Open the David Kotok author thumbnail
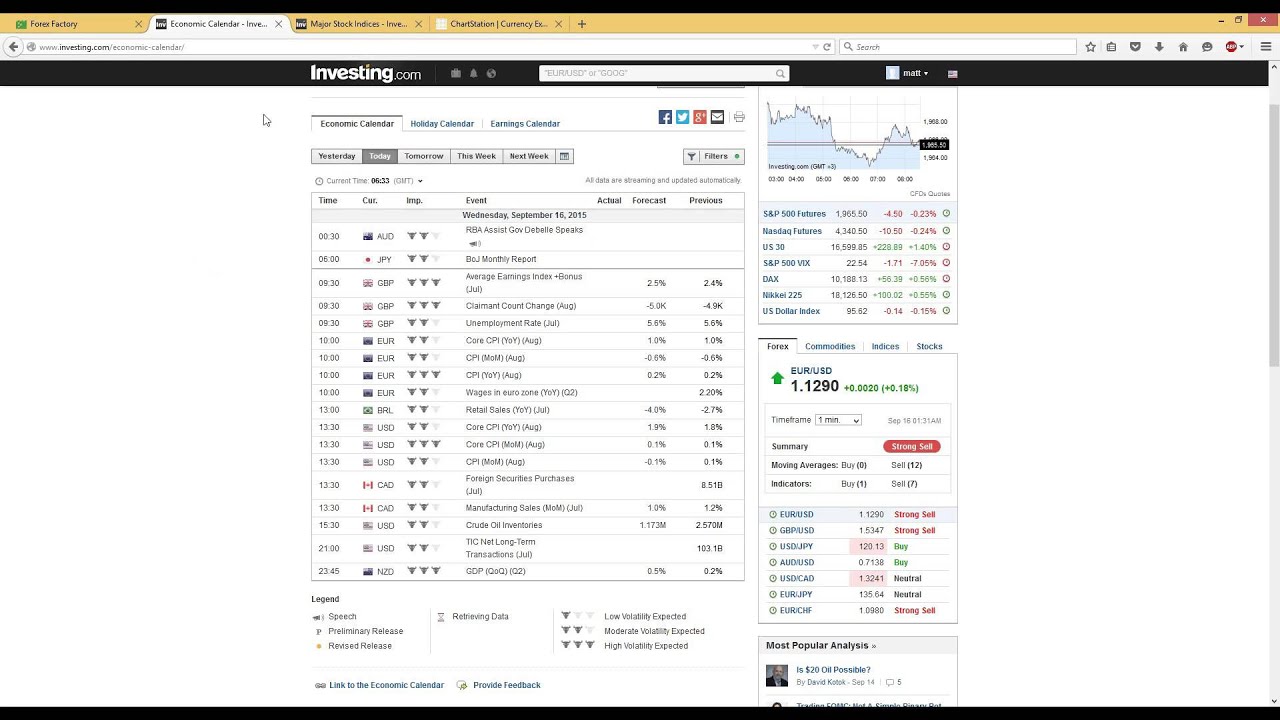Screen dimensions: 1280x720 777,676
